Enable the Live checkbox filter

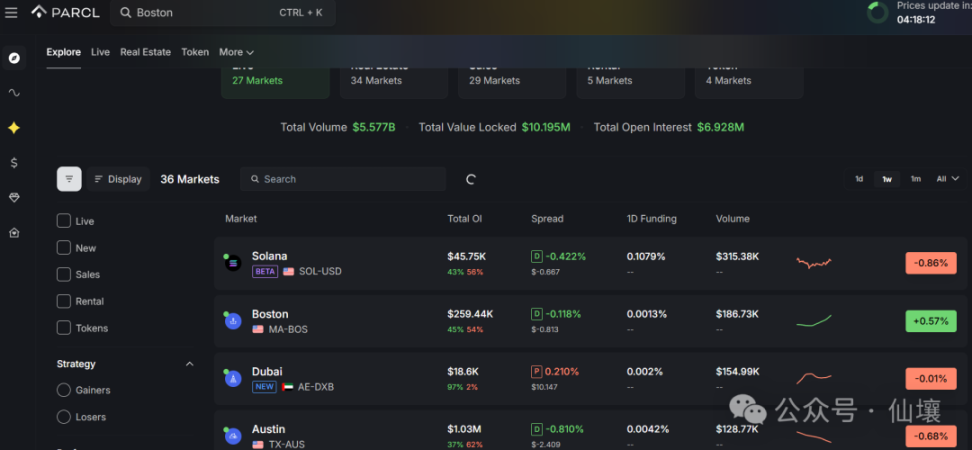pos(63,221)
